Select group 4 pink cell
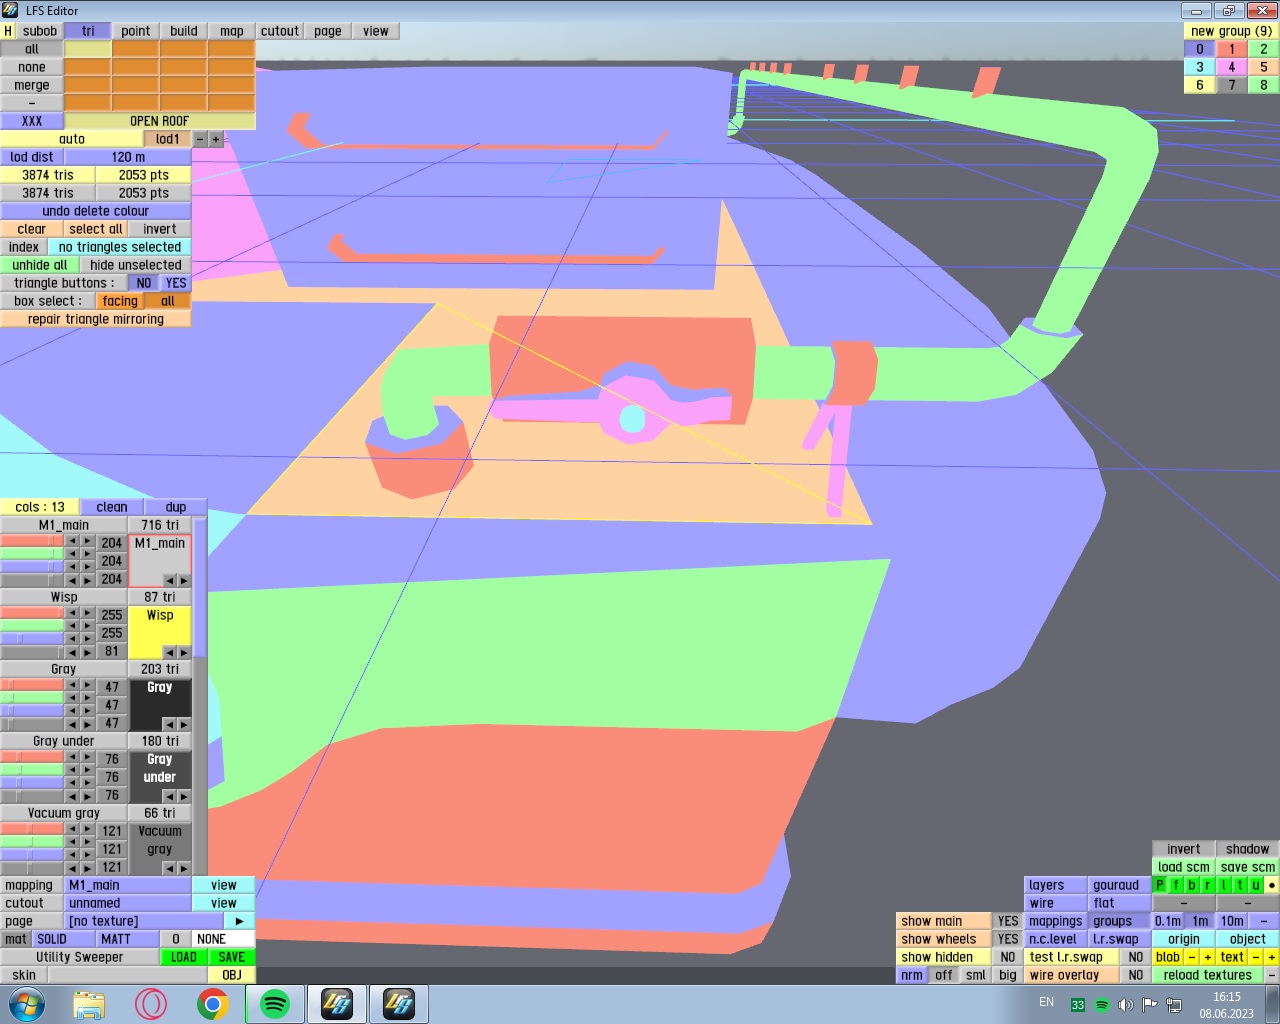1280x1024 pixels. [1232, 67]
